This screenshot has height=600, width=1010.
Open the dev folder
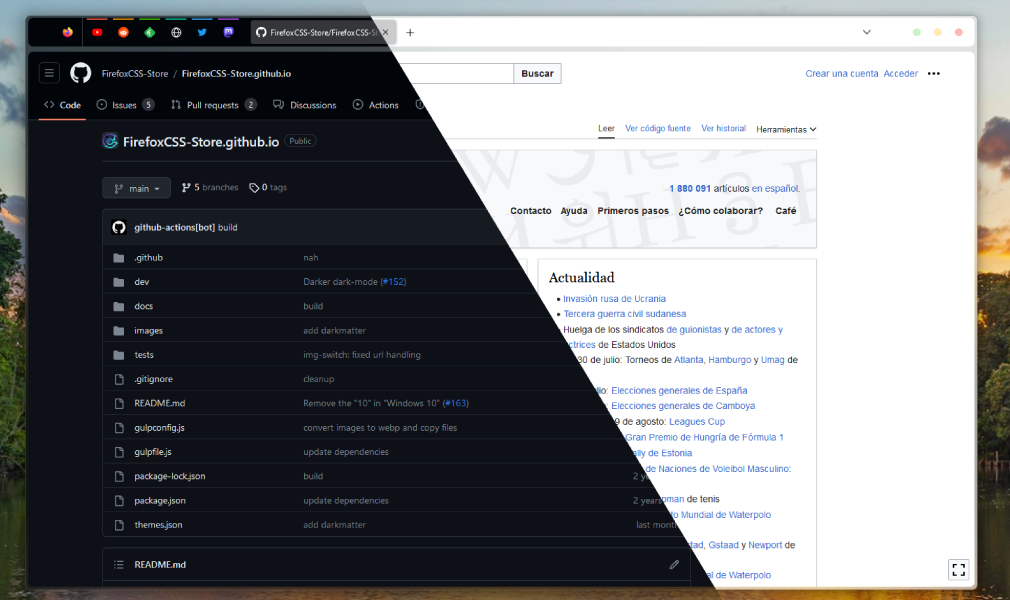(142, 282)
